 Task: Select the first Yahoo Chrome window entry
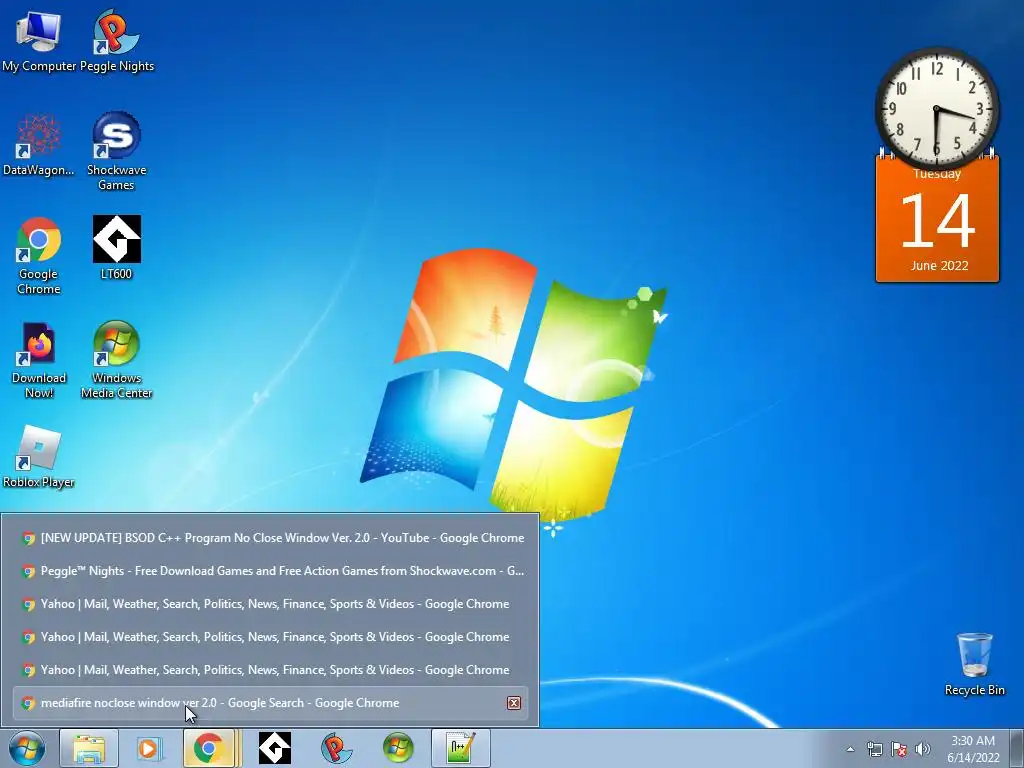(270, 604)
